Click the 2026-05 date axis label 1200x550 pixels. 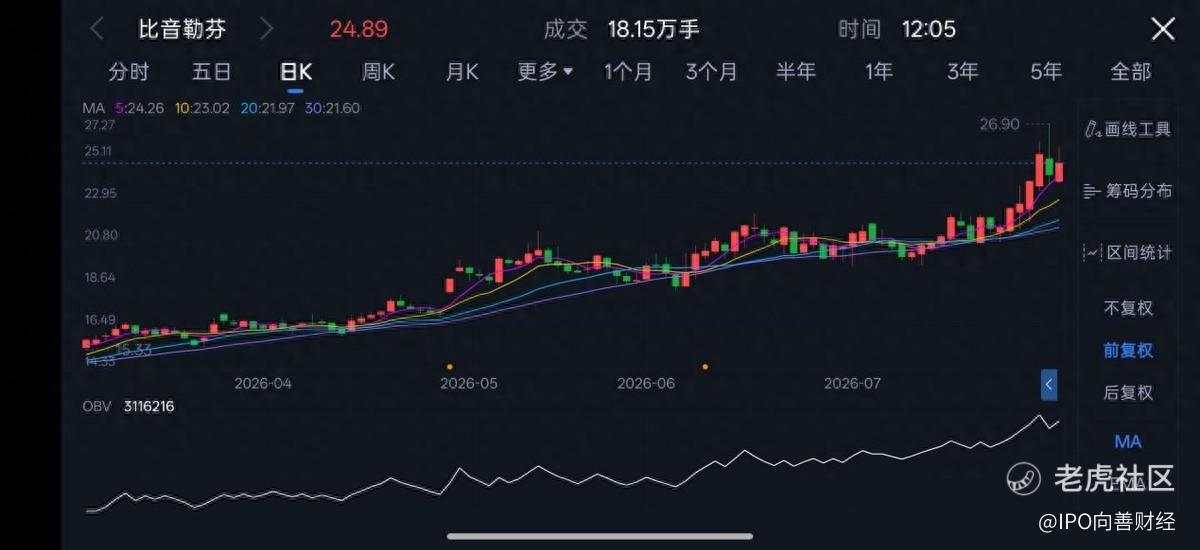pos(469,383)
